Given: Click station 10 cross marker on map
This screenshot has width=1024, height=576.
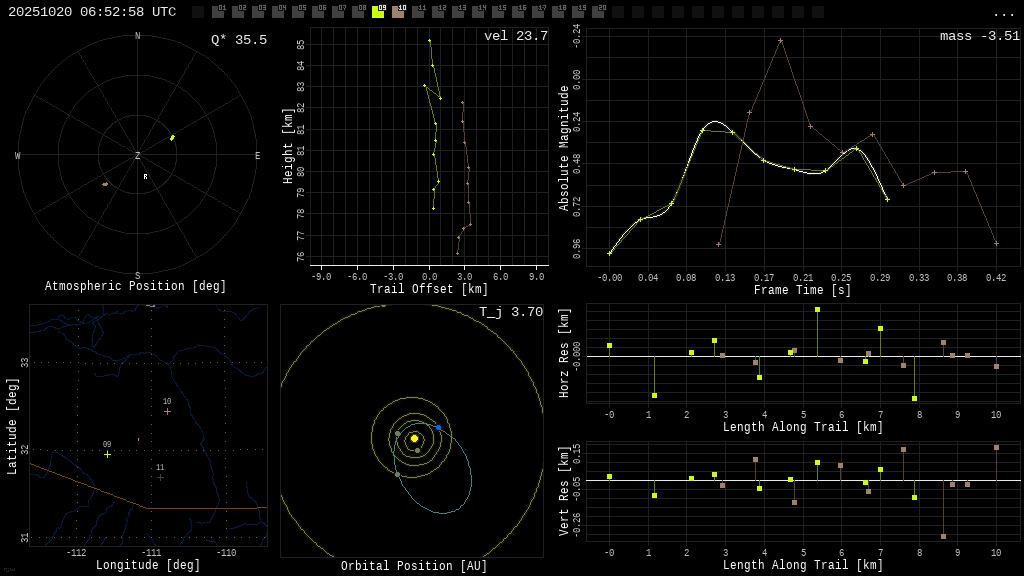Looking at the screenshot, I should click(x=167, y=411).
